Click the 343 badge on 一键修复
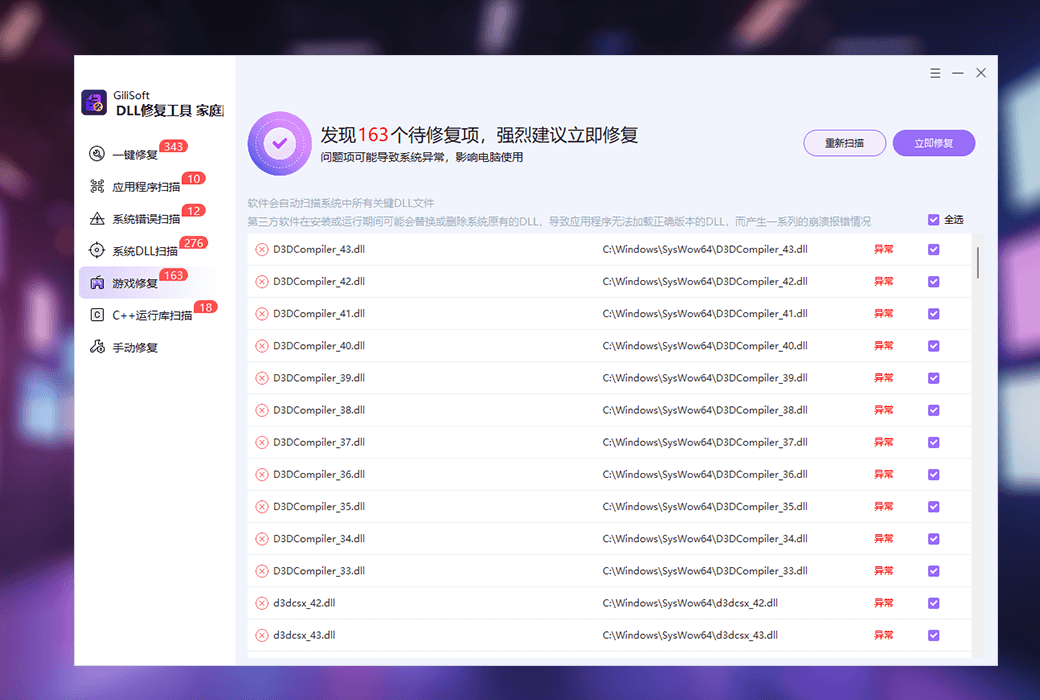 (173, 146)
